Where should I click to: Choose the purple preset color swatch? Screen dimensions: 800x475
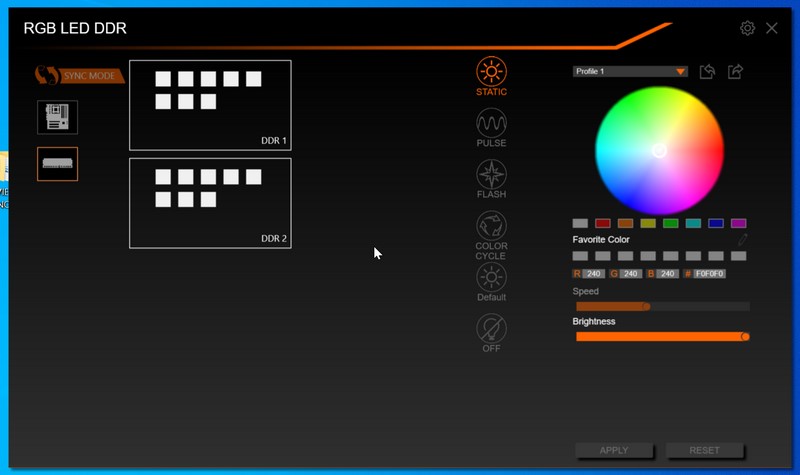pyautogui.click(x=738, y=223)
